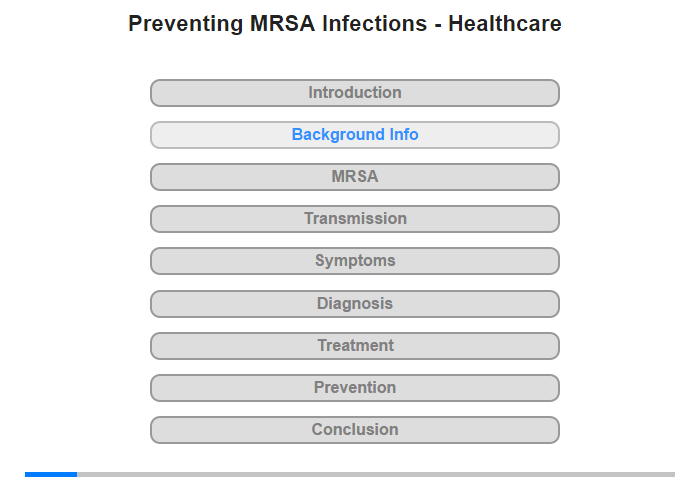Image resolution: width=700 pixels, height=480 pixels.
Task: Select Conclusion at the bottom of the list
Action: (x=354, y=430)
